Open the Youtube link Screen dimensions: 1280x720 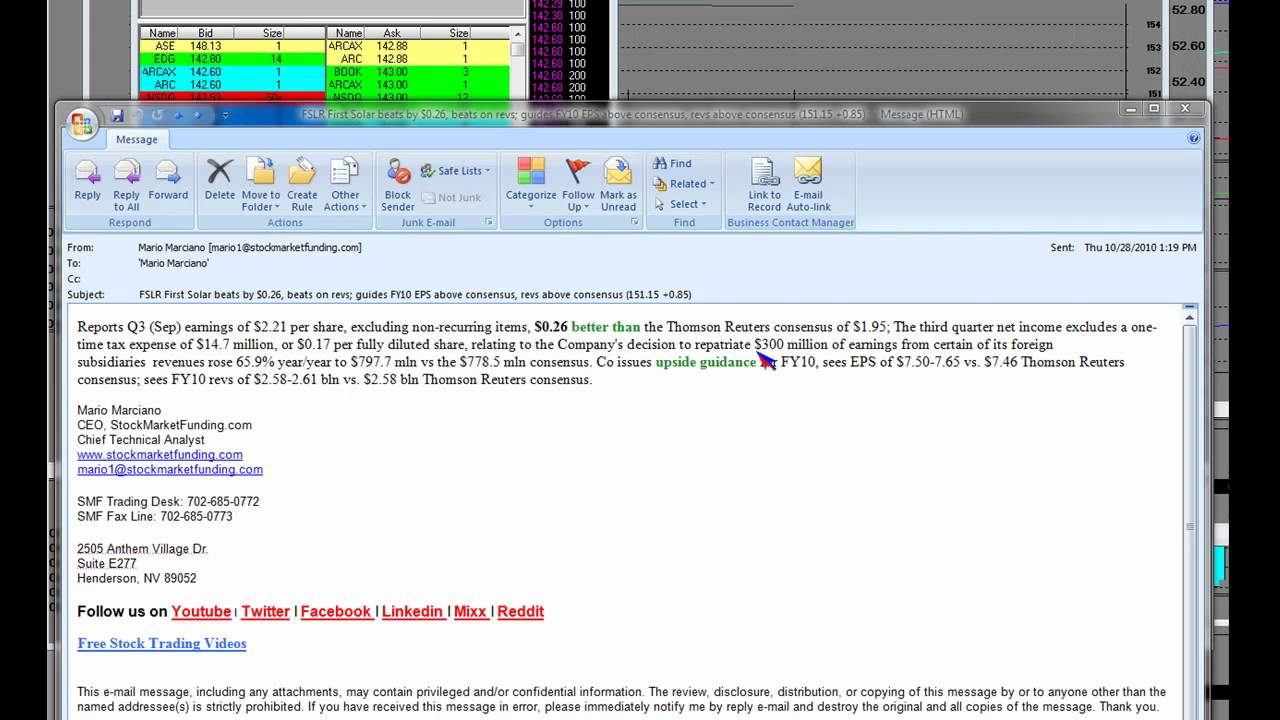point(201,611)
